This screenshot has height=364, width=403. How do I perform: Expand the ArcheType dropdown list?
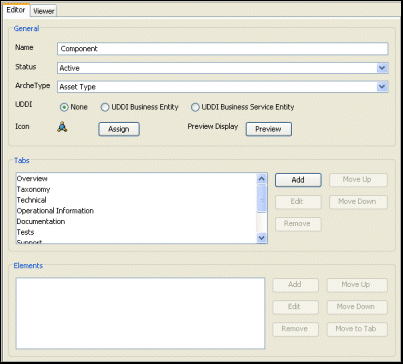coord(382,87)
